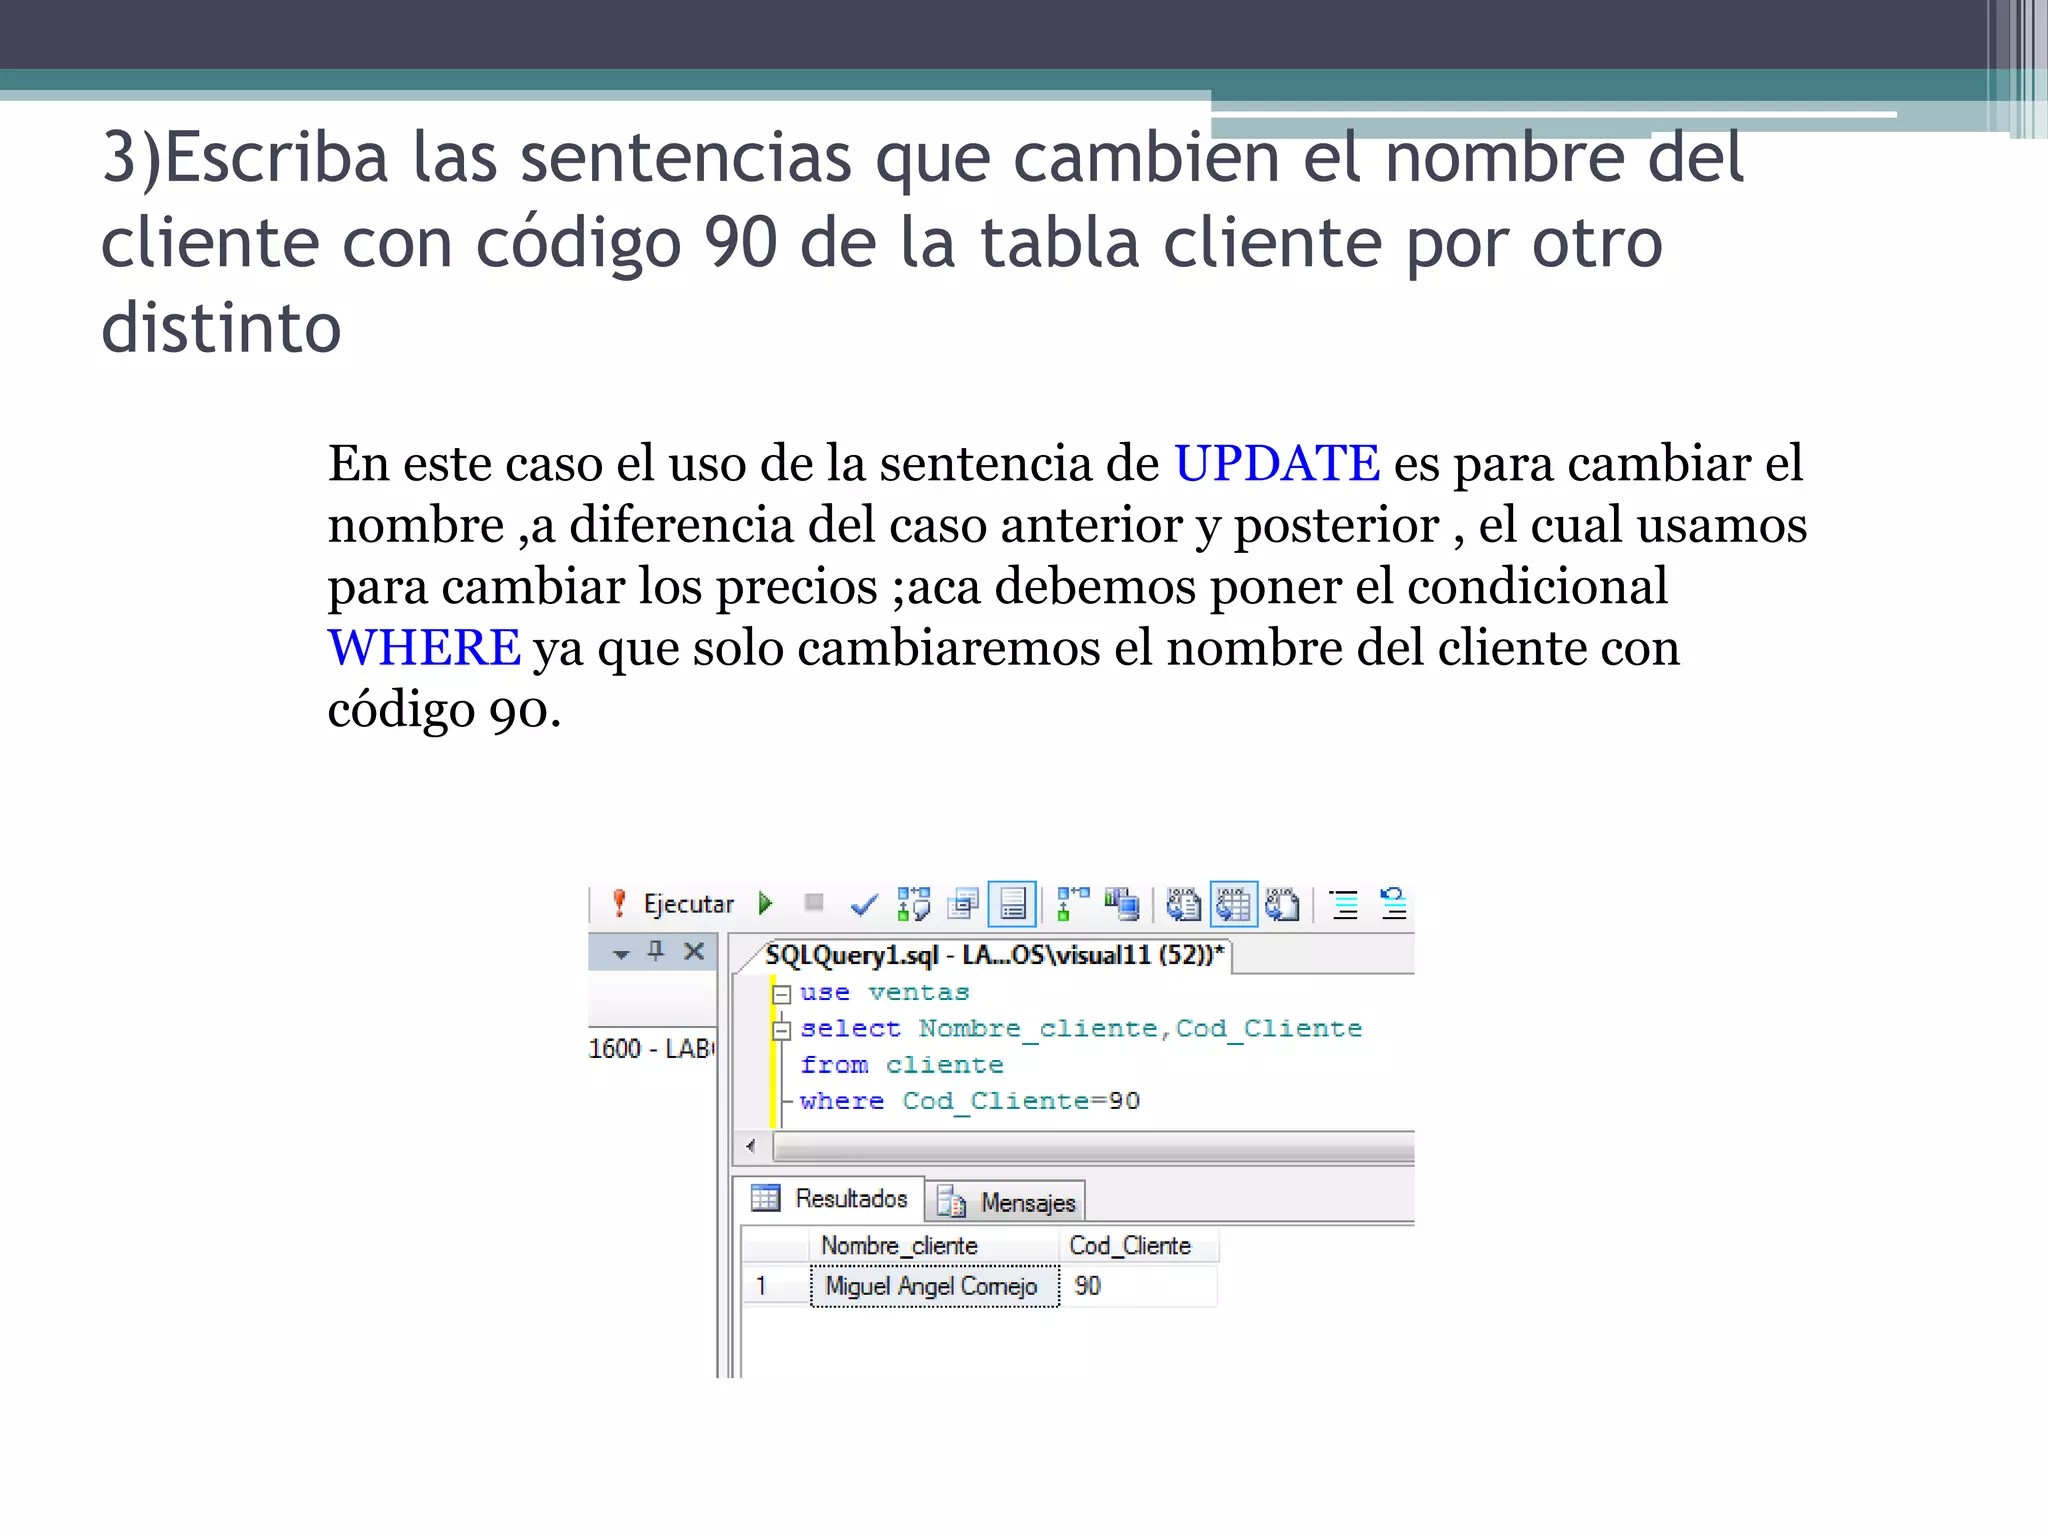This screenshot has height=1536, width=2048.
Task: Include client statistics icon
Action: (1121, 904)
